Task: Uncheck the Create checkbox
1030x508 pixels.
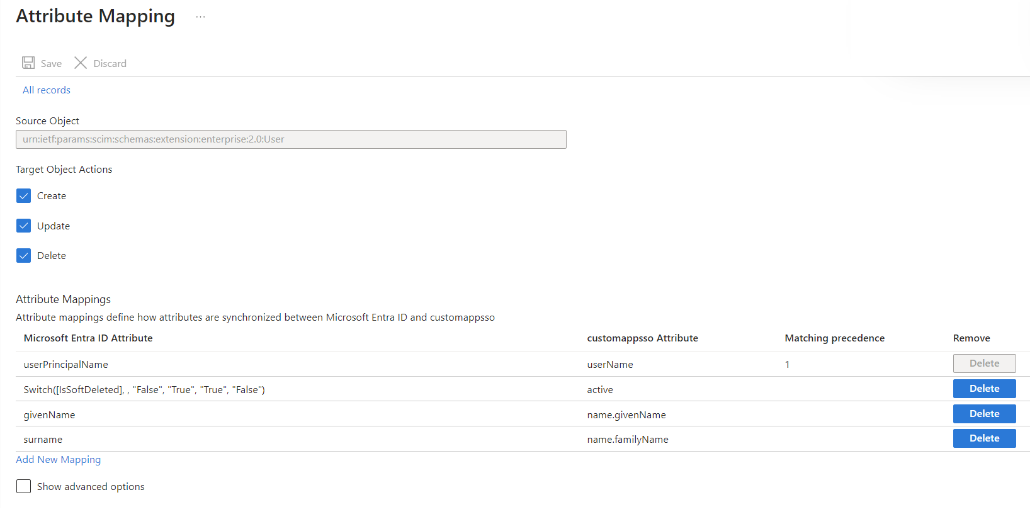Action: (24, 196)
